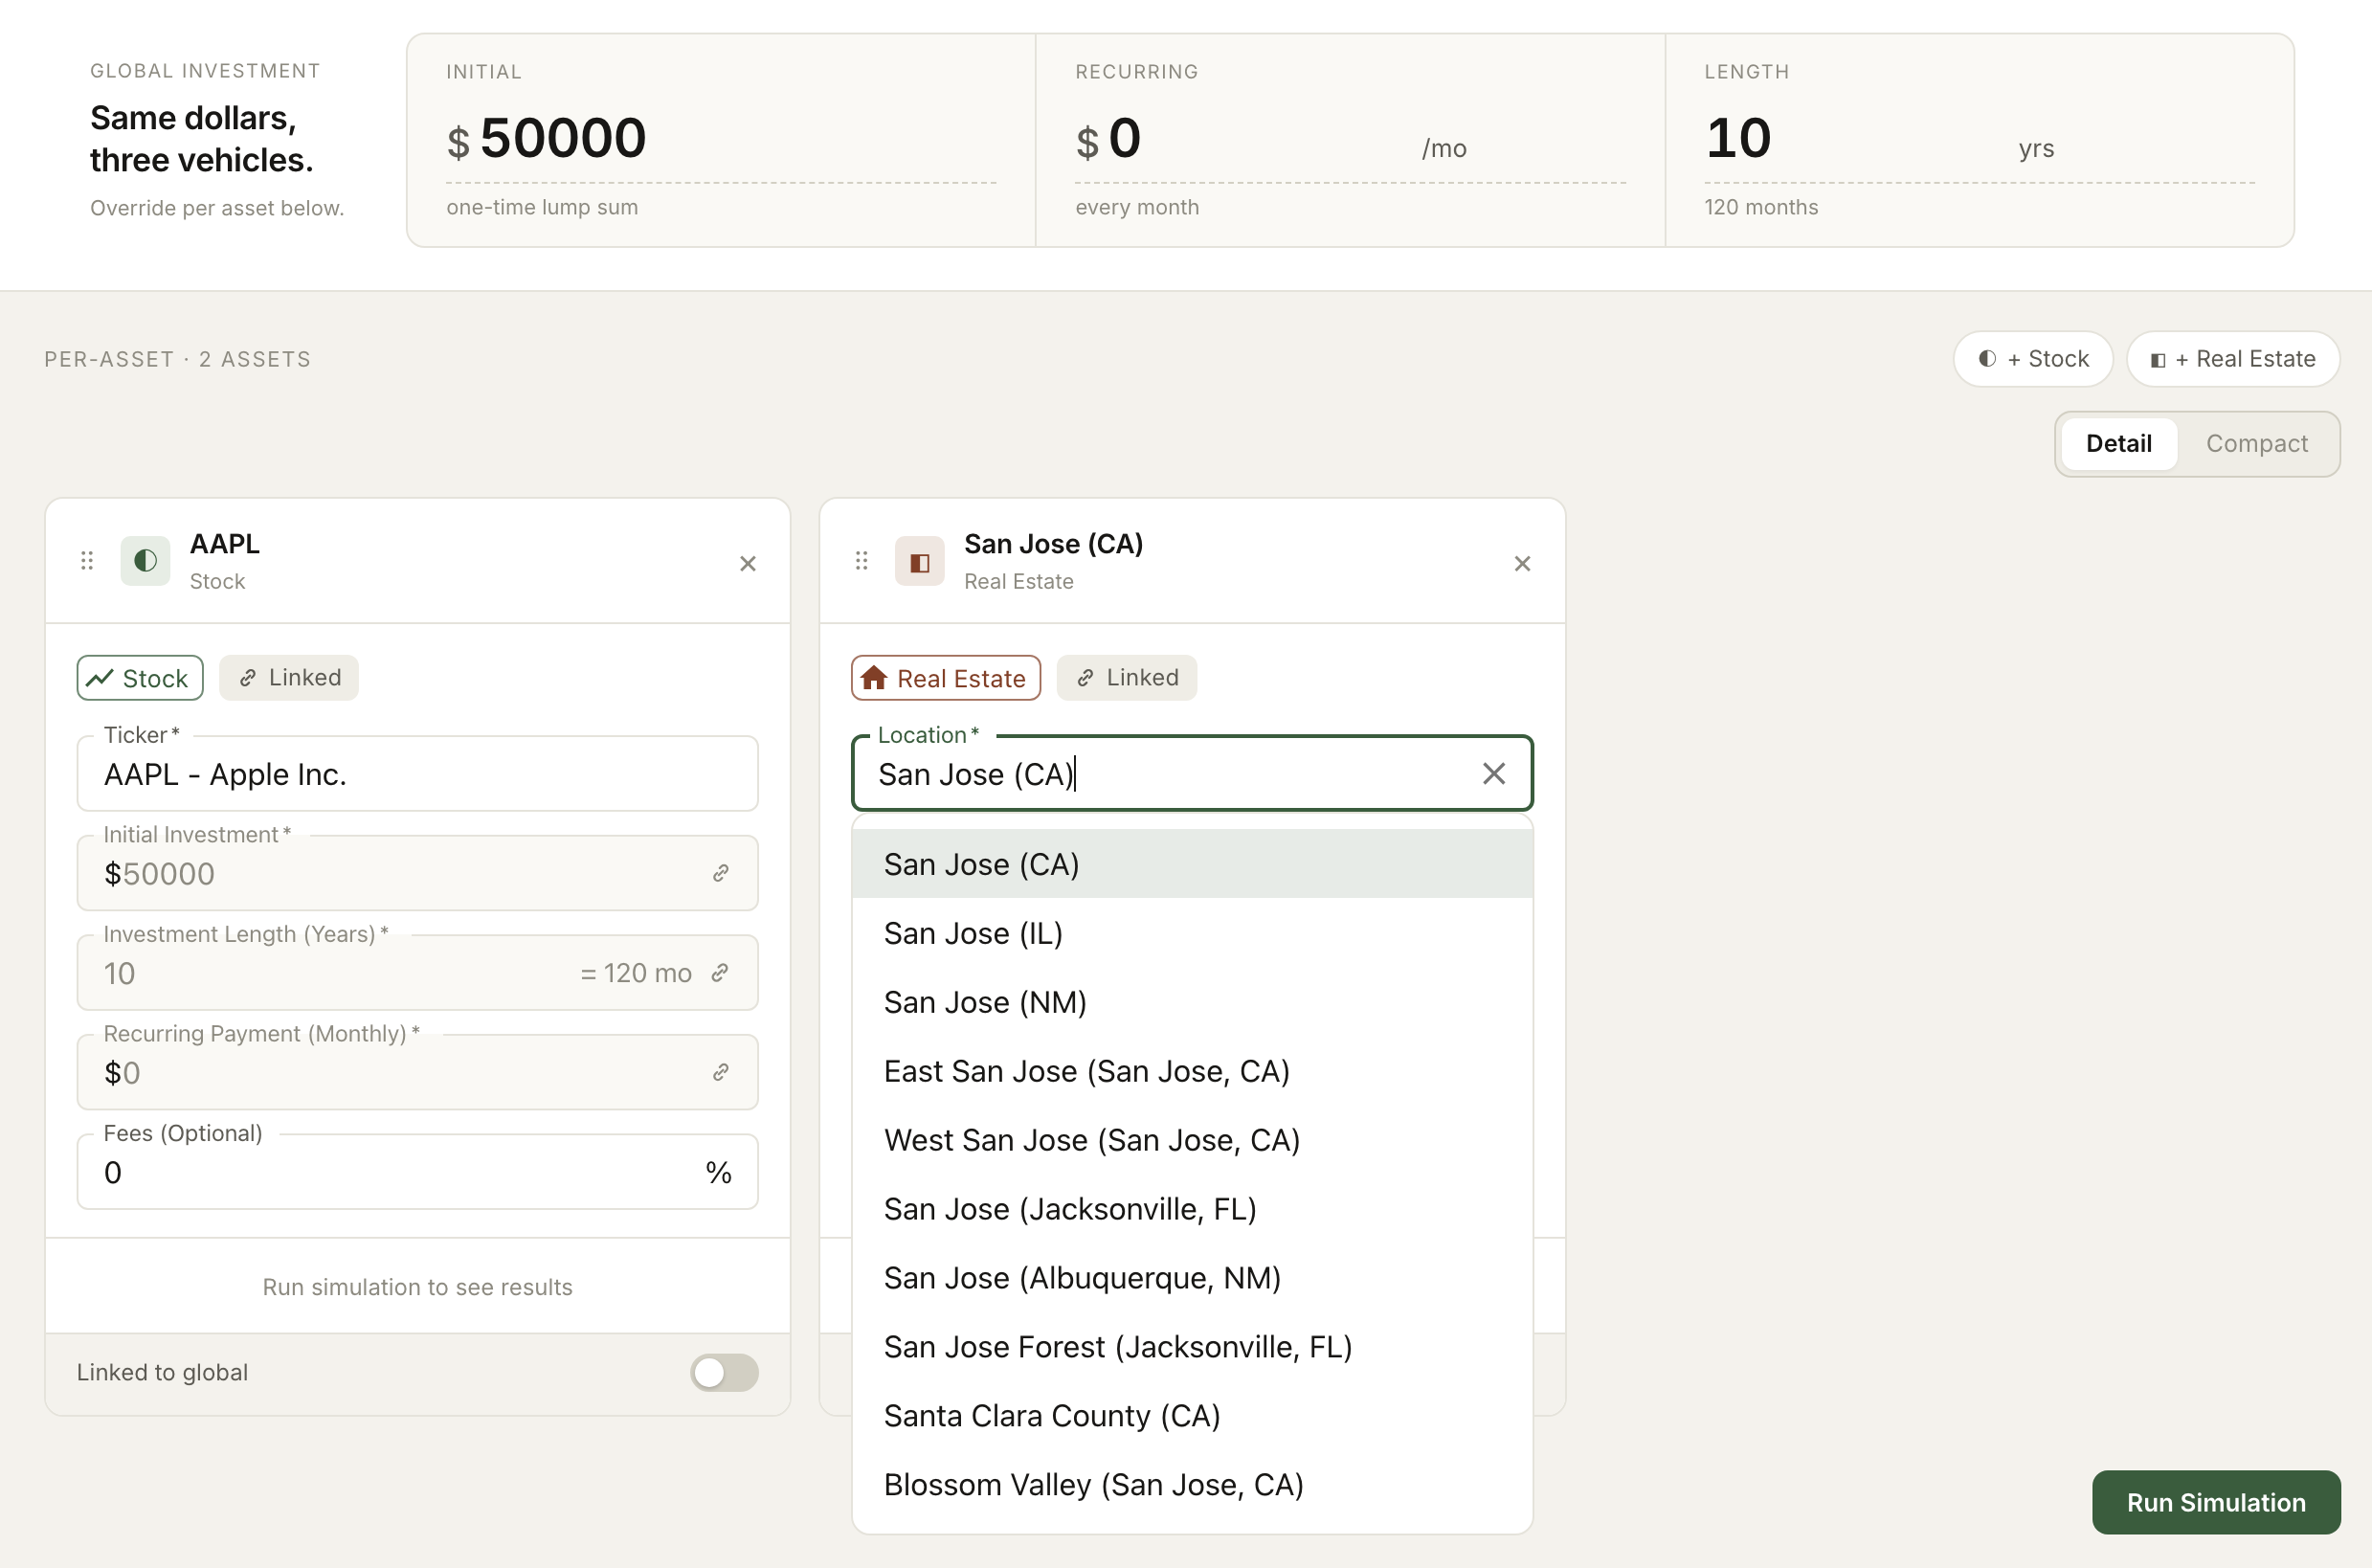2372x1568 pixels.
Task: Remove the San Jose (CA) real estate card
Action: click(x=1522, y=564)
